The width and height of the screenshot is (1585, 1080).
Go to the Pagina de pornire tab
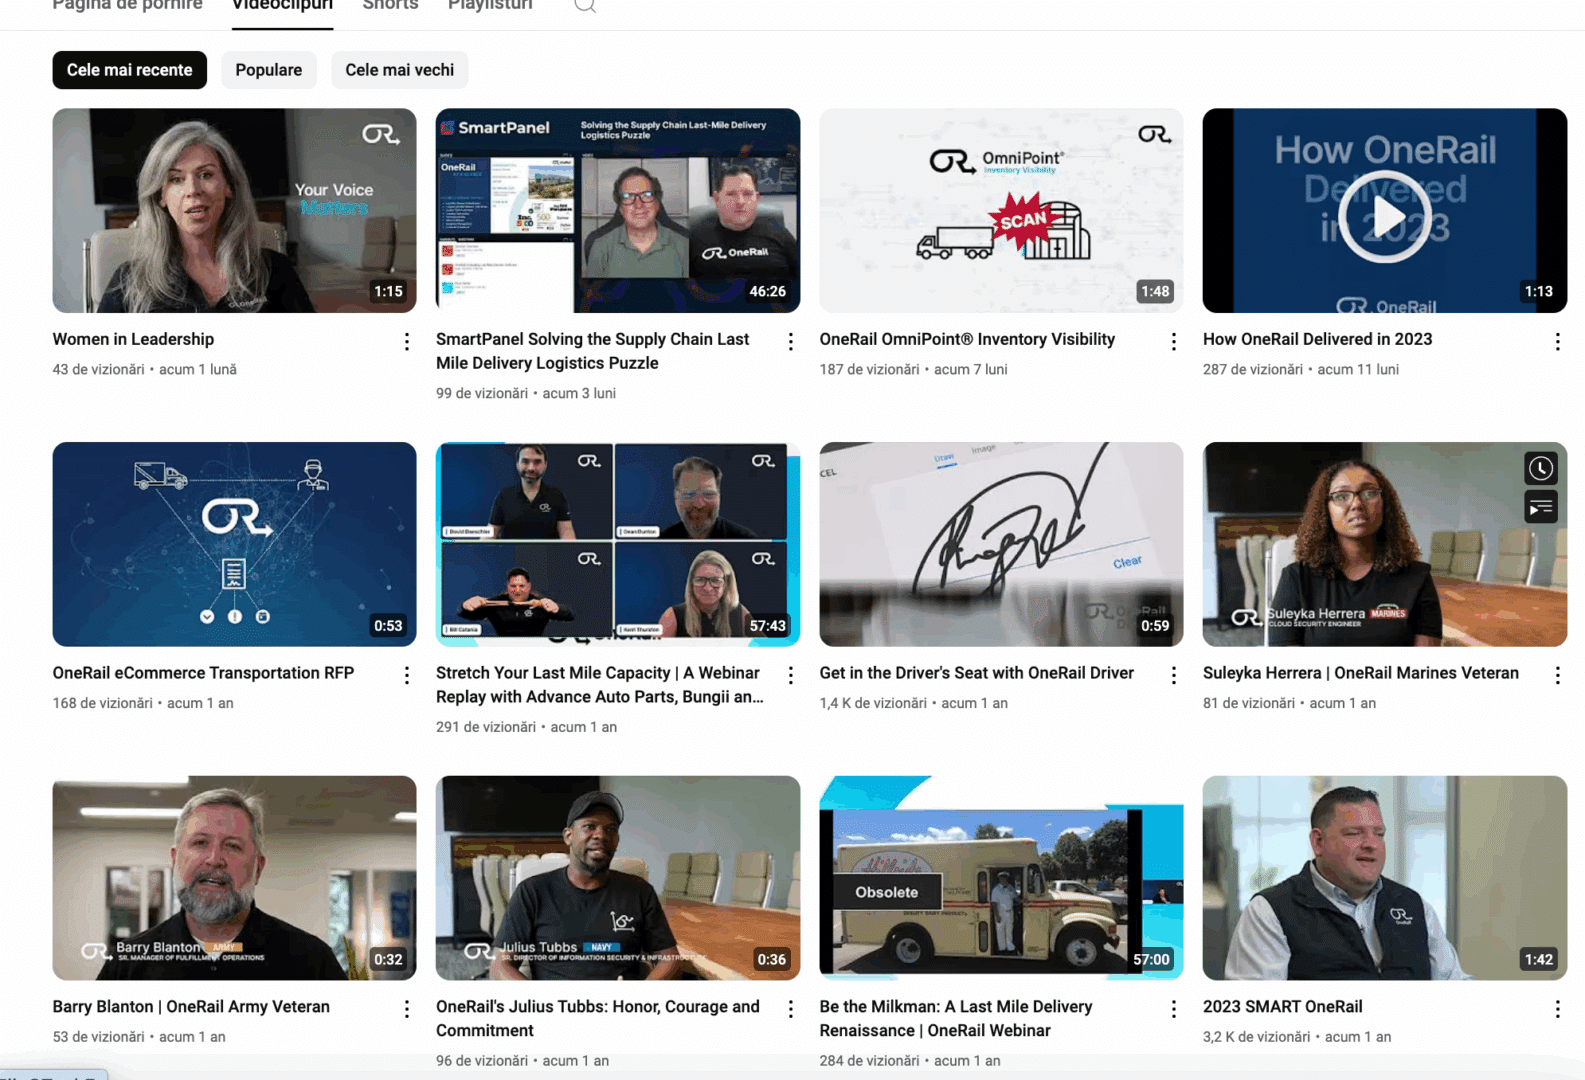click(x=127, y=5)
